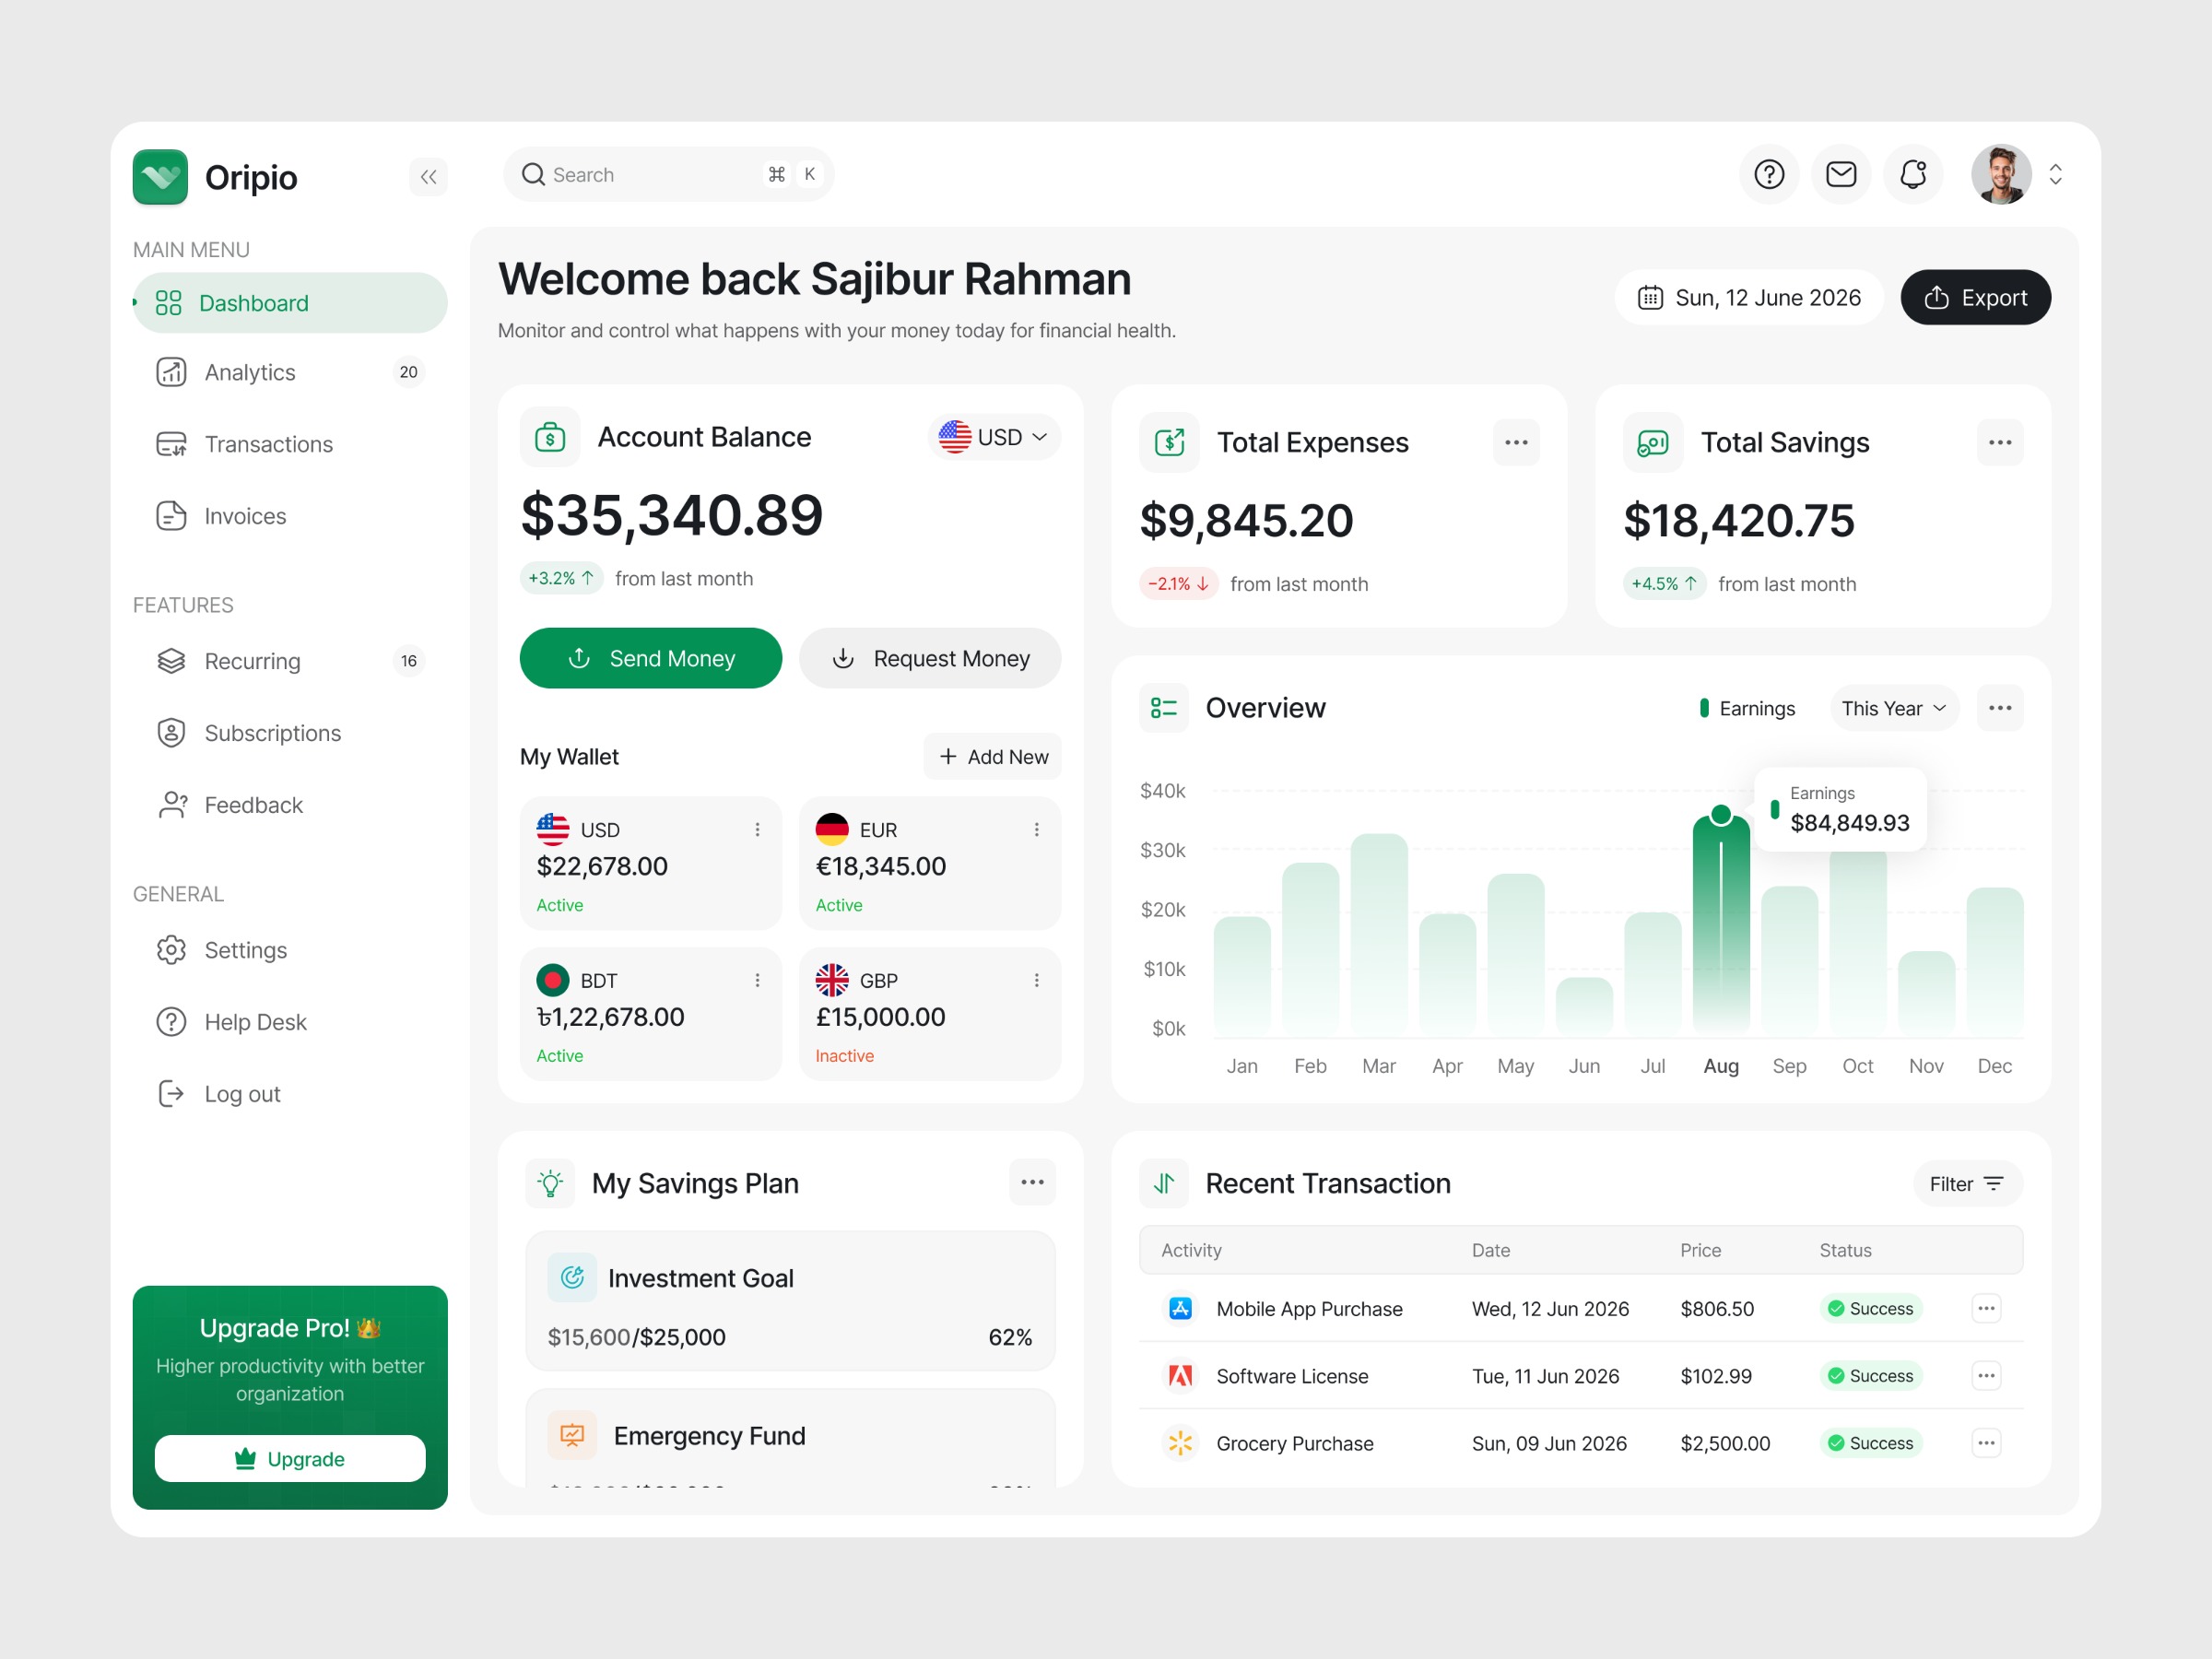Open the calendar date icon
This screenshot has height=1659, width=2212.
click(1650, 297)
